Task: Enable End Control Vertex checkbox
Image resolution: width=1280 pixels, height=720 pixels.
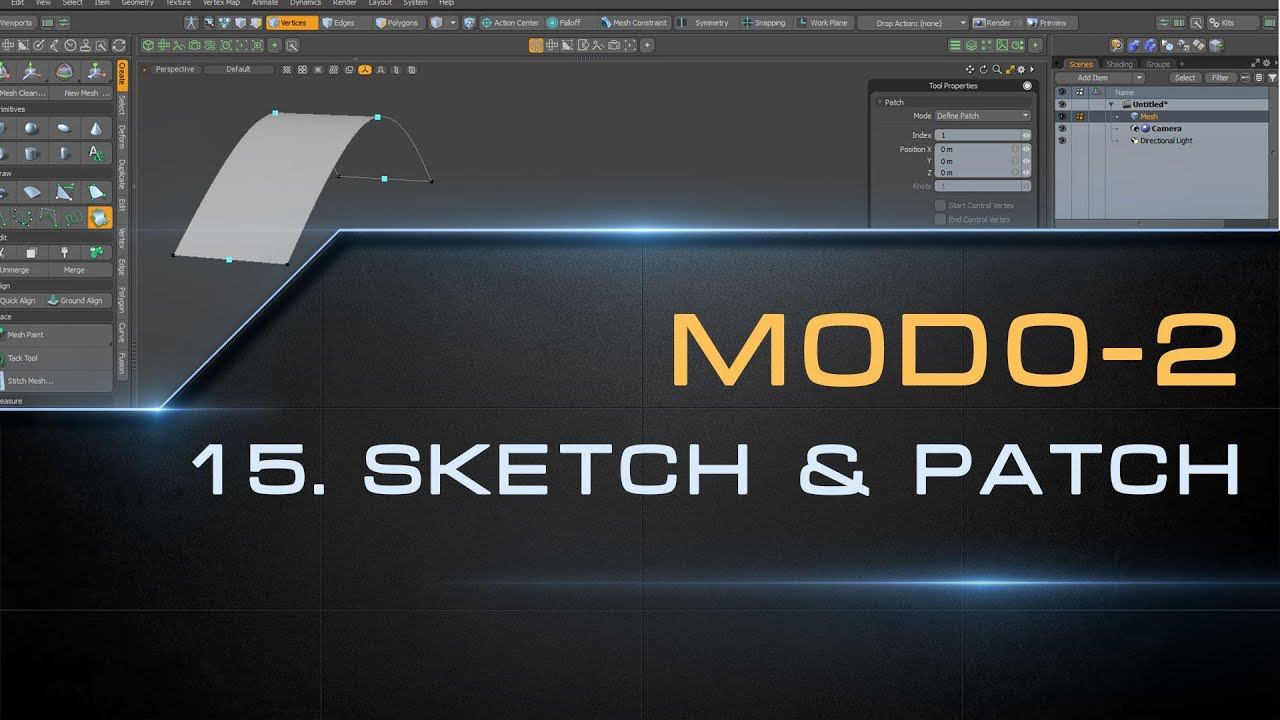Action: (x=940, y=219)
